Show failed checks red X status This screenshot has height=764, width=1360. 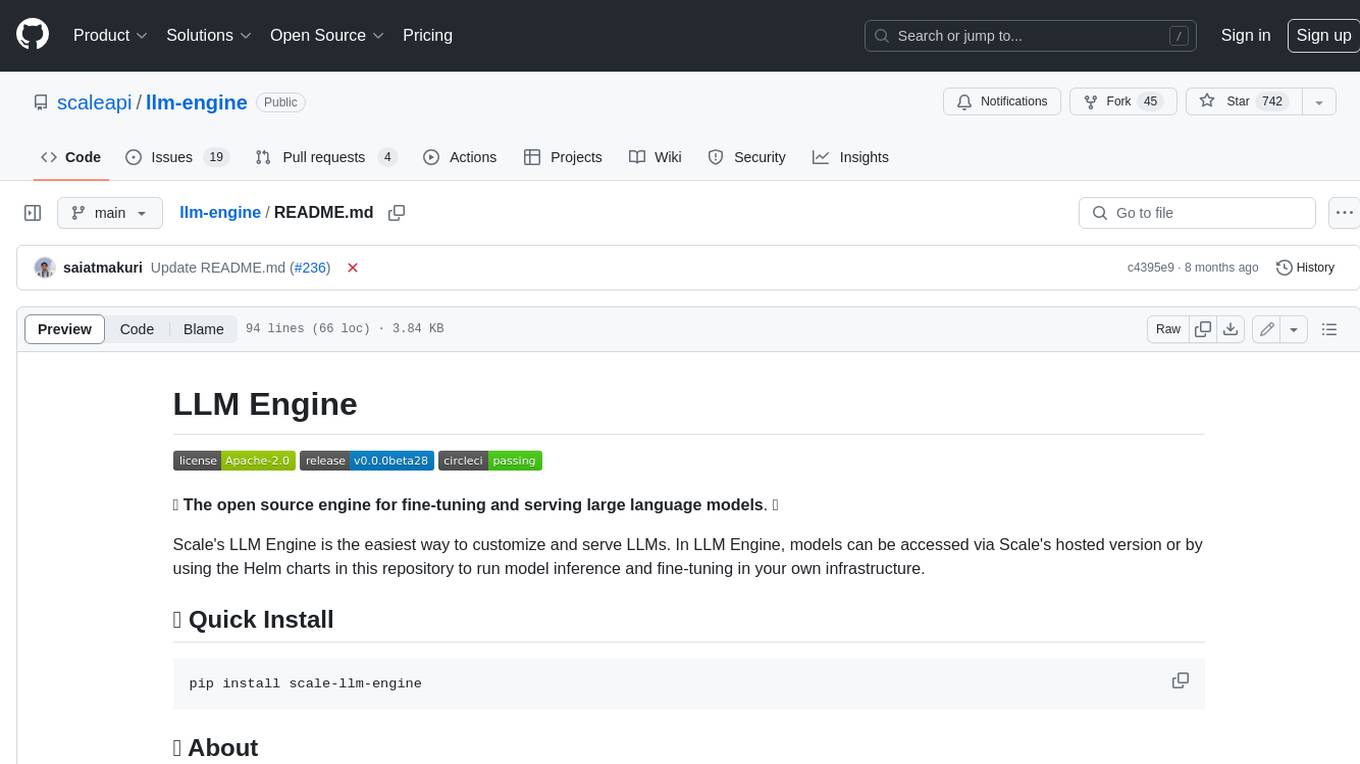point(352,268)
